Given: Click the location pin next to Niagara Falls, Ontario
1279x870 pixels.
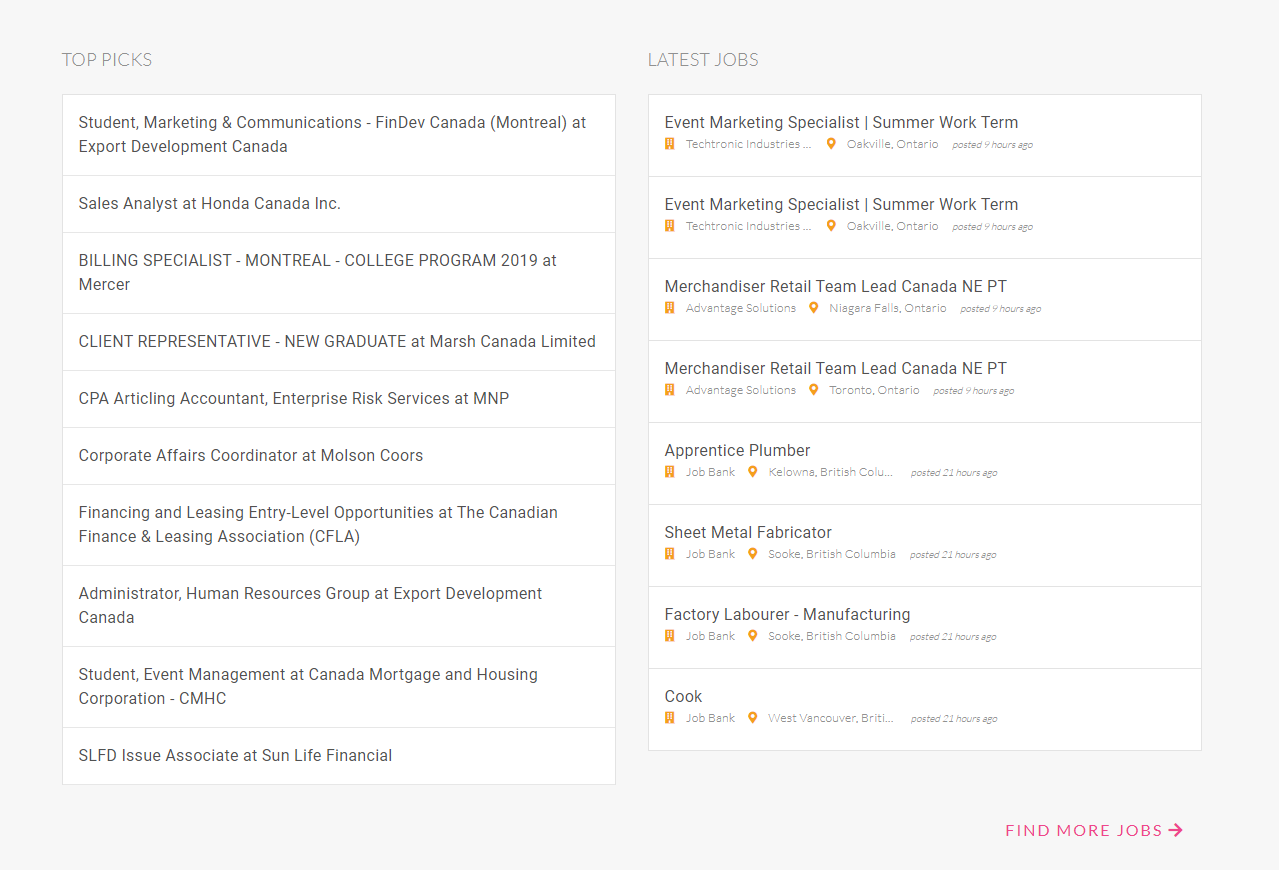Looking at the screenshot, I should (814, 308).
